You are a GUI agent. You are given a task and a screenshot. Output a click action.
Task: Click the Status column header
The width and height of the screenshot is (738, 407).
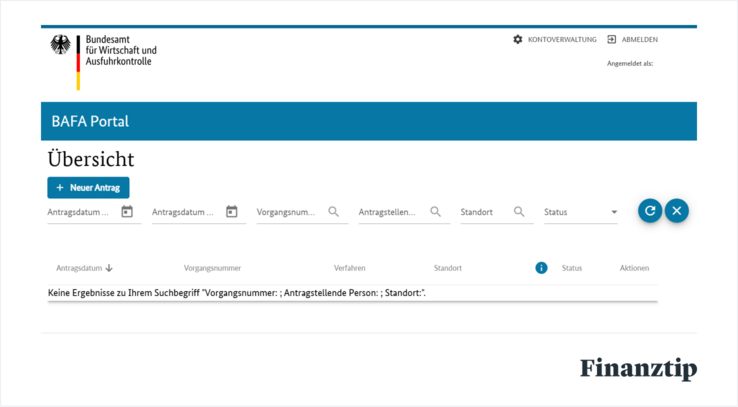pyautogui.click(x=572, y=268)
